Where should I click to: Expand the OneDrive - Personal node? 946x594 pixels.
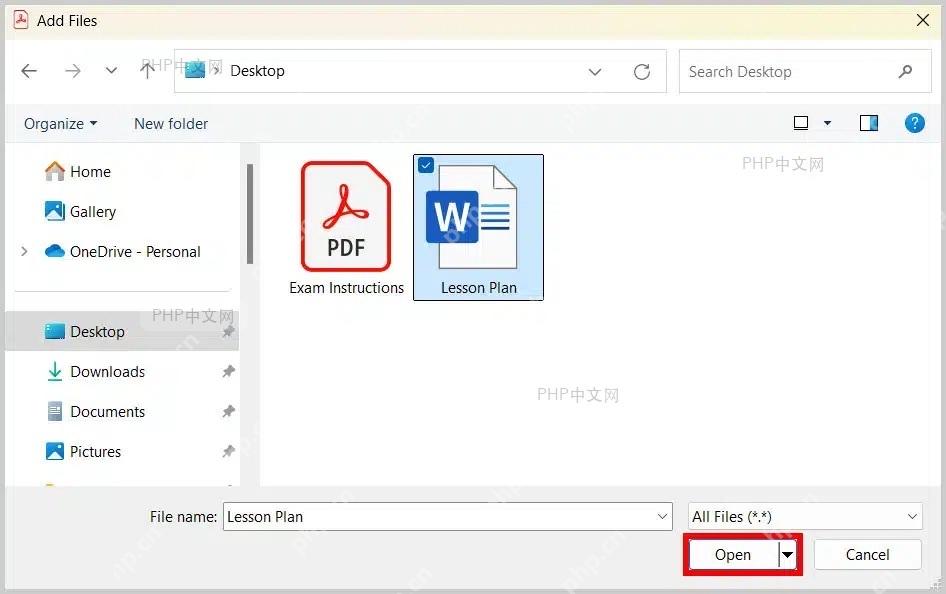pyautogui.click(x=24, y=251)
